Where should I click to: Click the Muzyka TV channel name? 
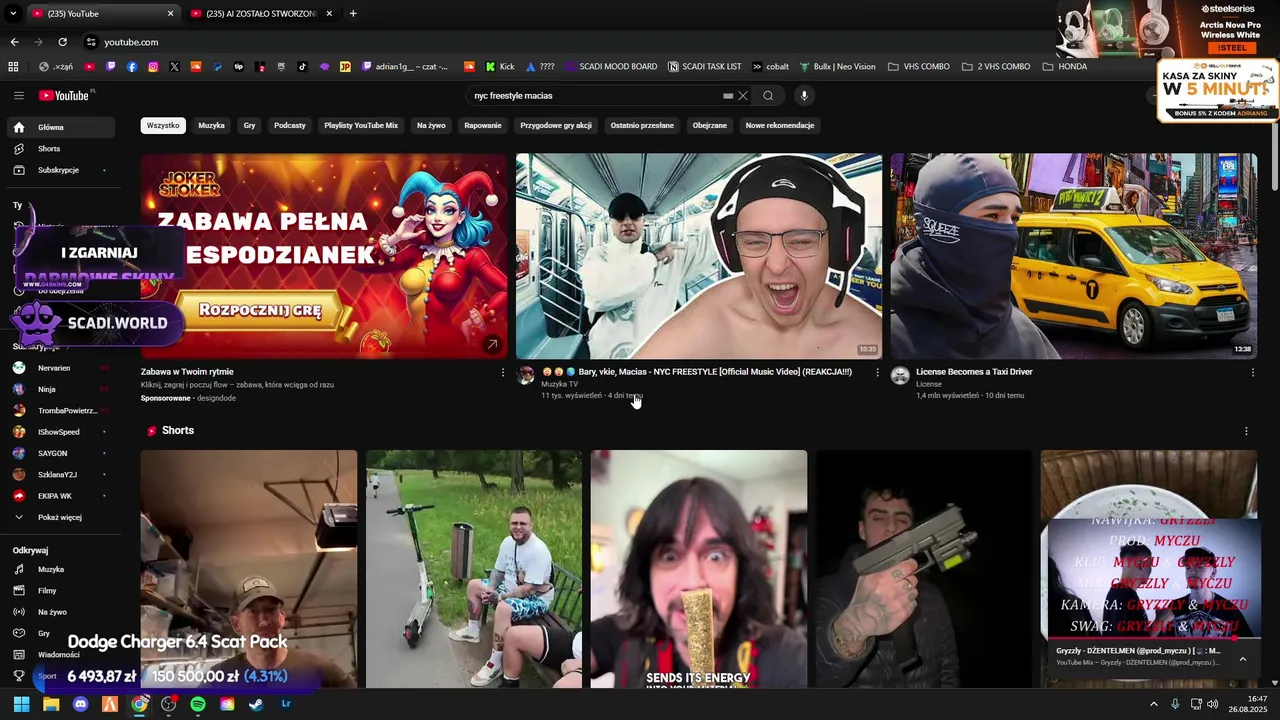coord(560,384)
